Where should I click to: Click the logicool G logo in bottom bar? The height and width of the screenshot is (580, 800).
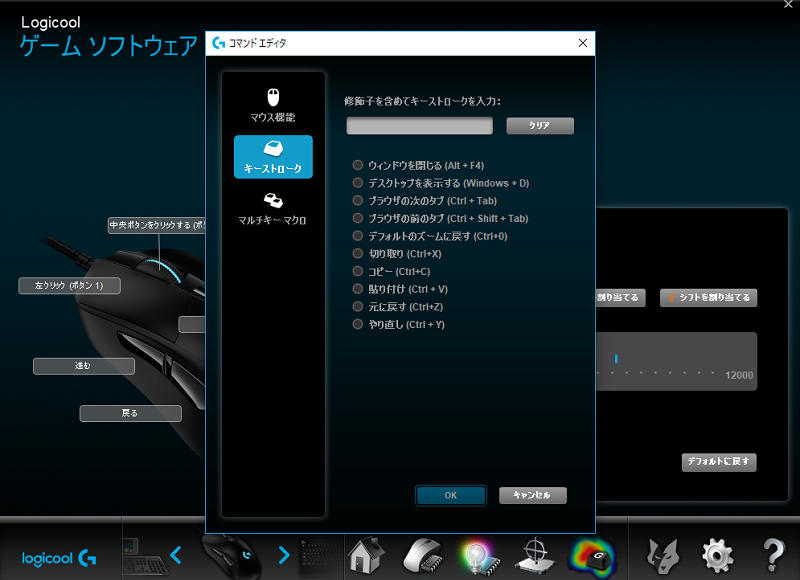pos(59,558)
